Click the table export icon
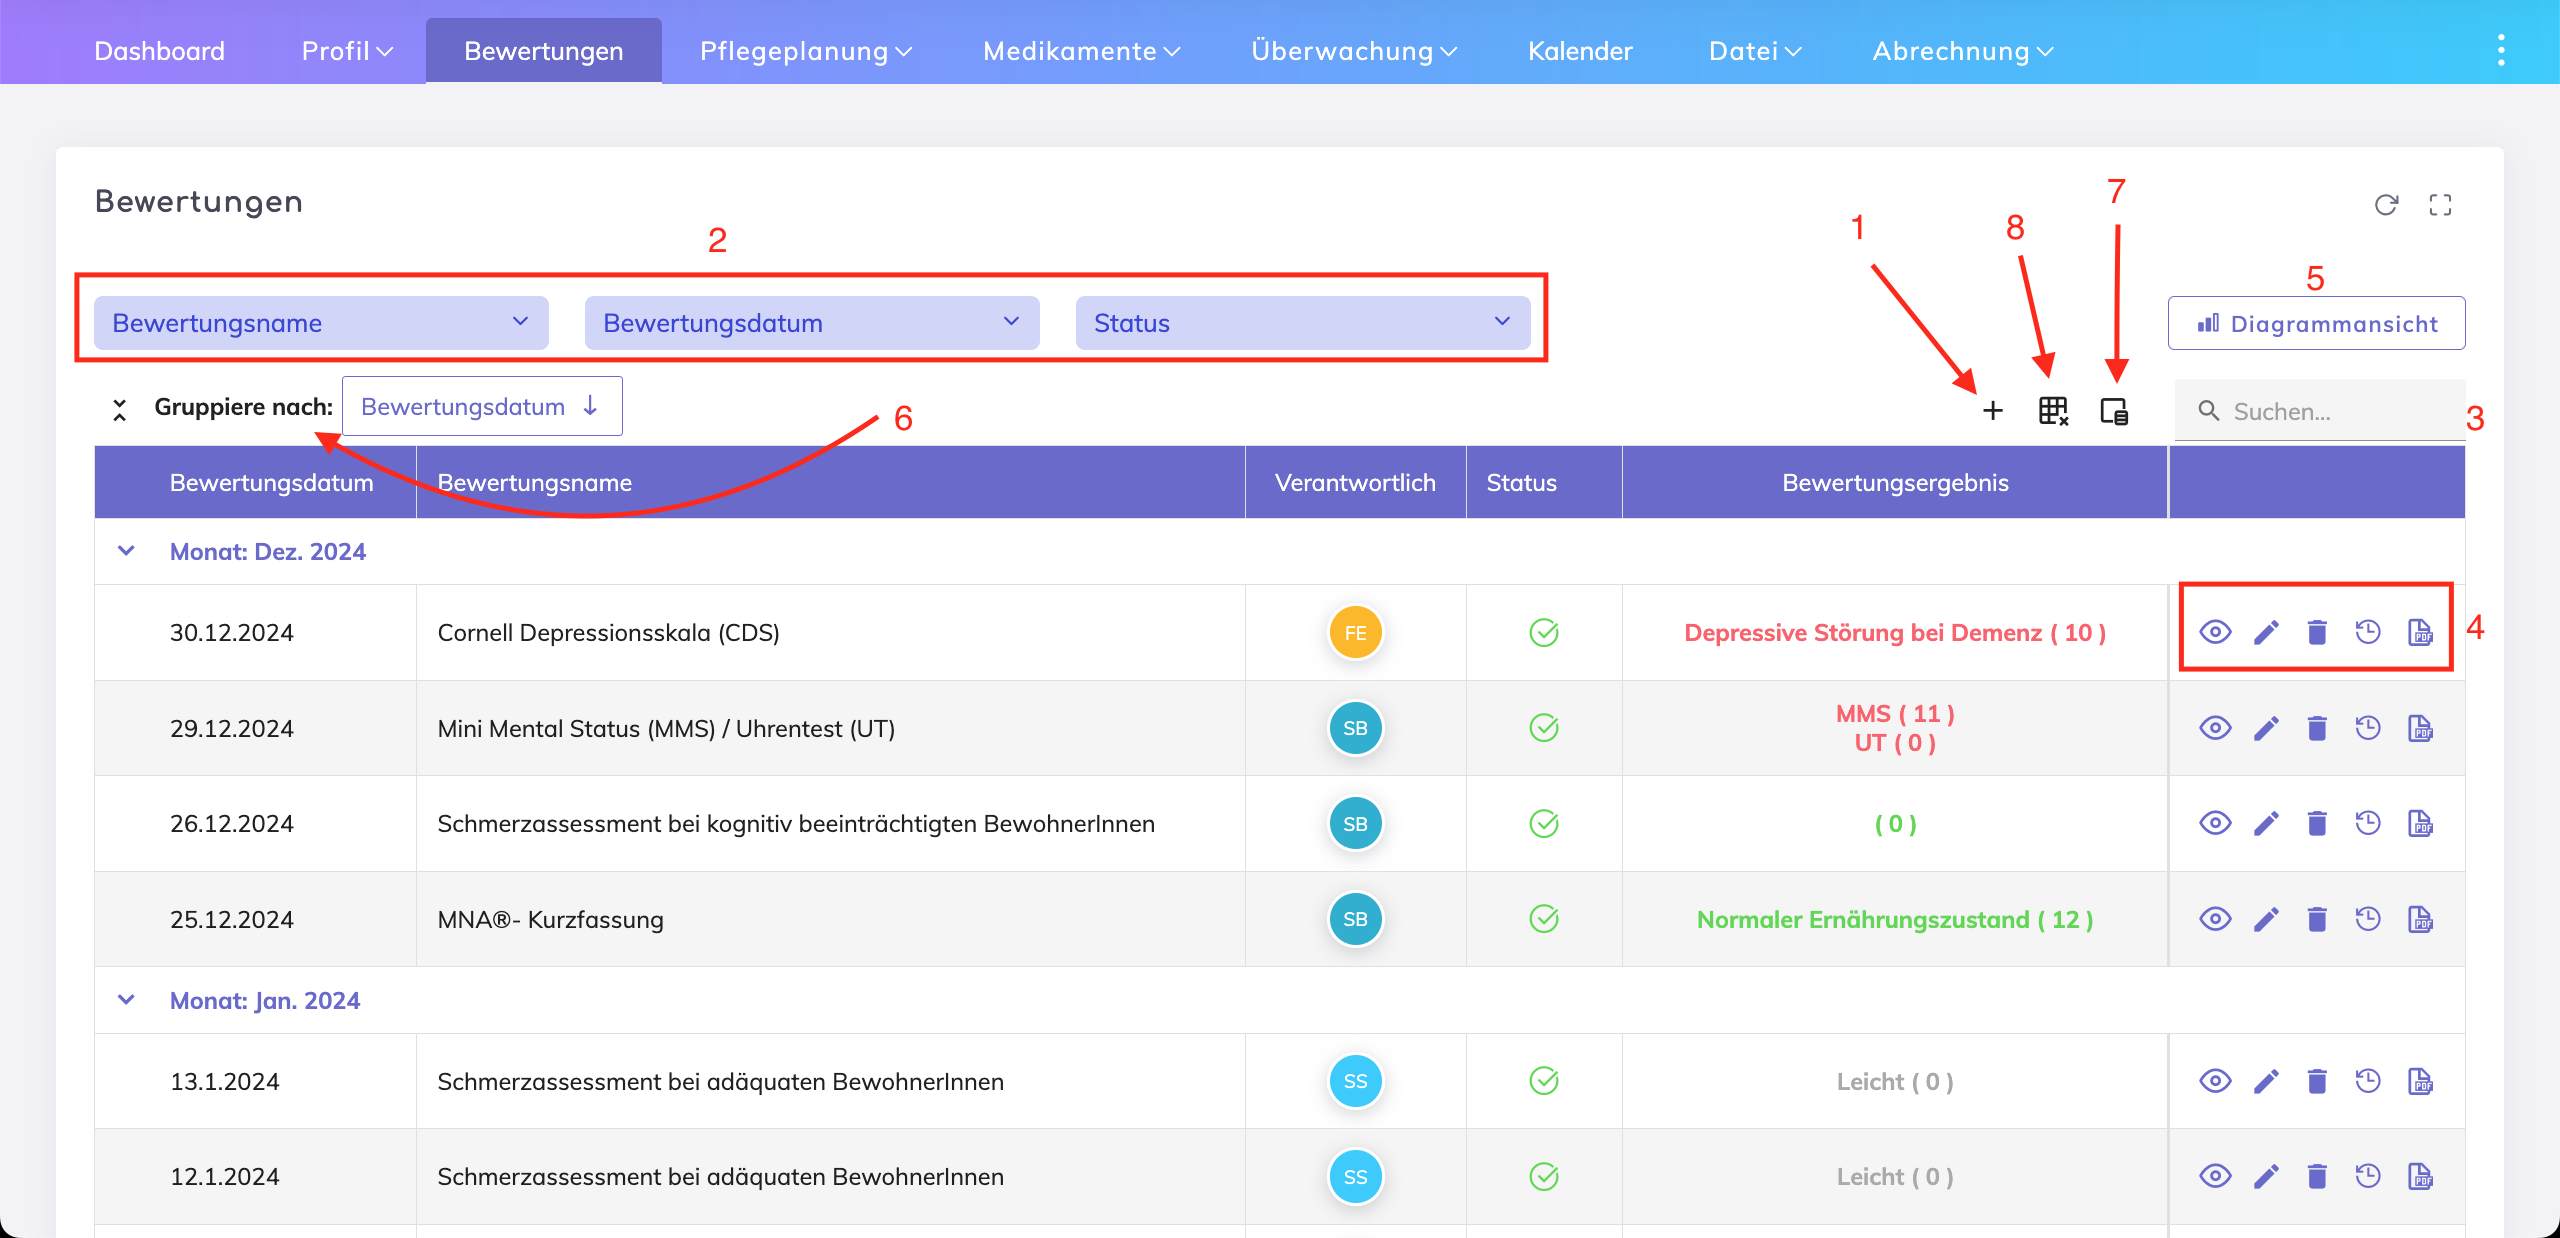The height and width of the screenshot is (1238, 2560). click(2053, 411)
